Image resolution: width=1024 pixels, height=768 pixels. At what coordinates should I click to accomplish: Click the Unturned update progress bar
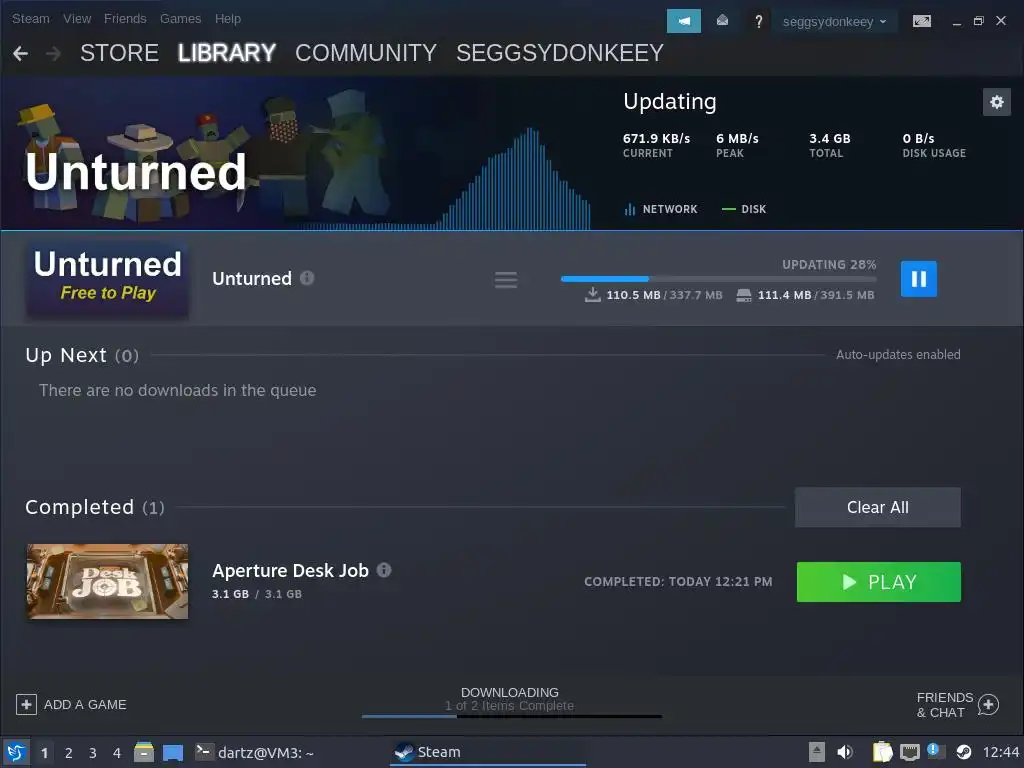point(718,279)
